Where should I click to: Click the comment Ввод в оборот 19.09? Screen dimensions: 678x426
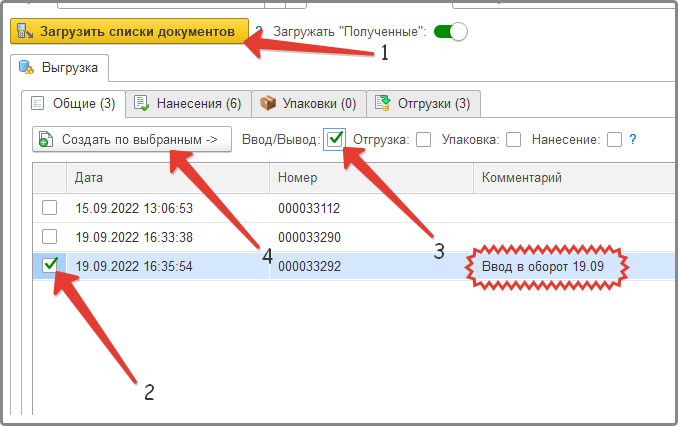click(543, 266)
